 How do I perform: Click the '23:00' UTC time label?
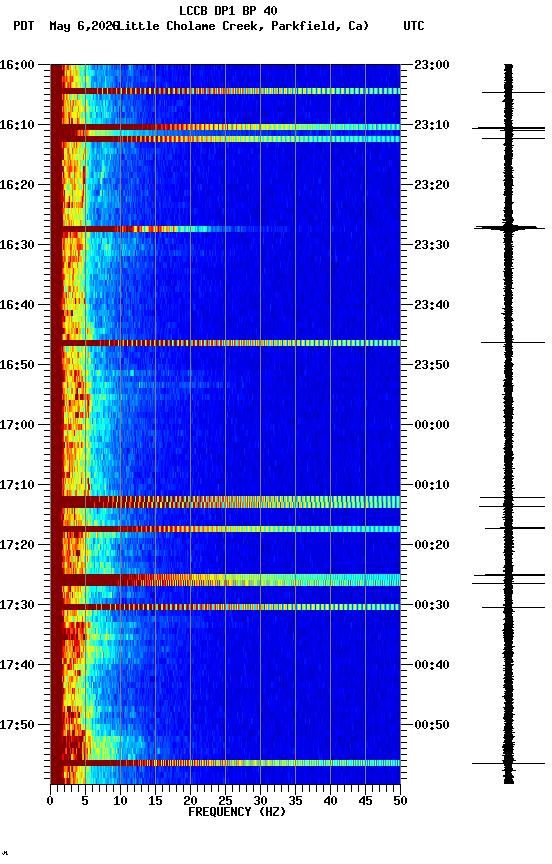[432, 65]
